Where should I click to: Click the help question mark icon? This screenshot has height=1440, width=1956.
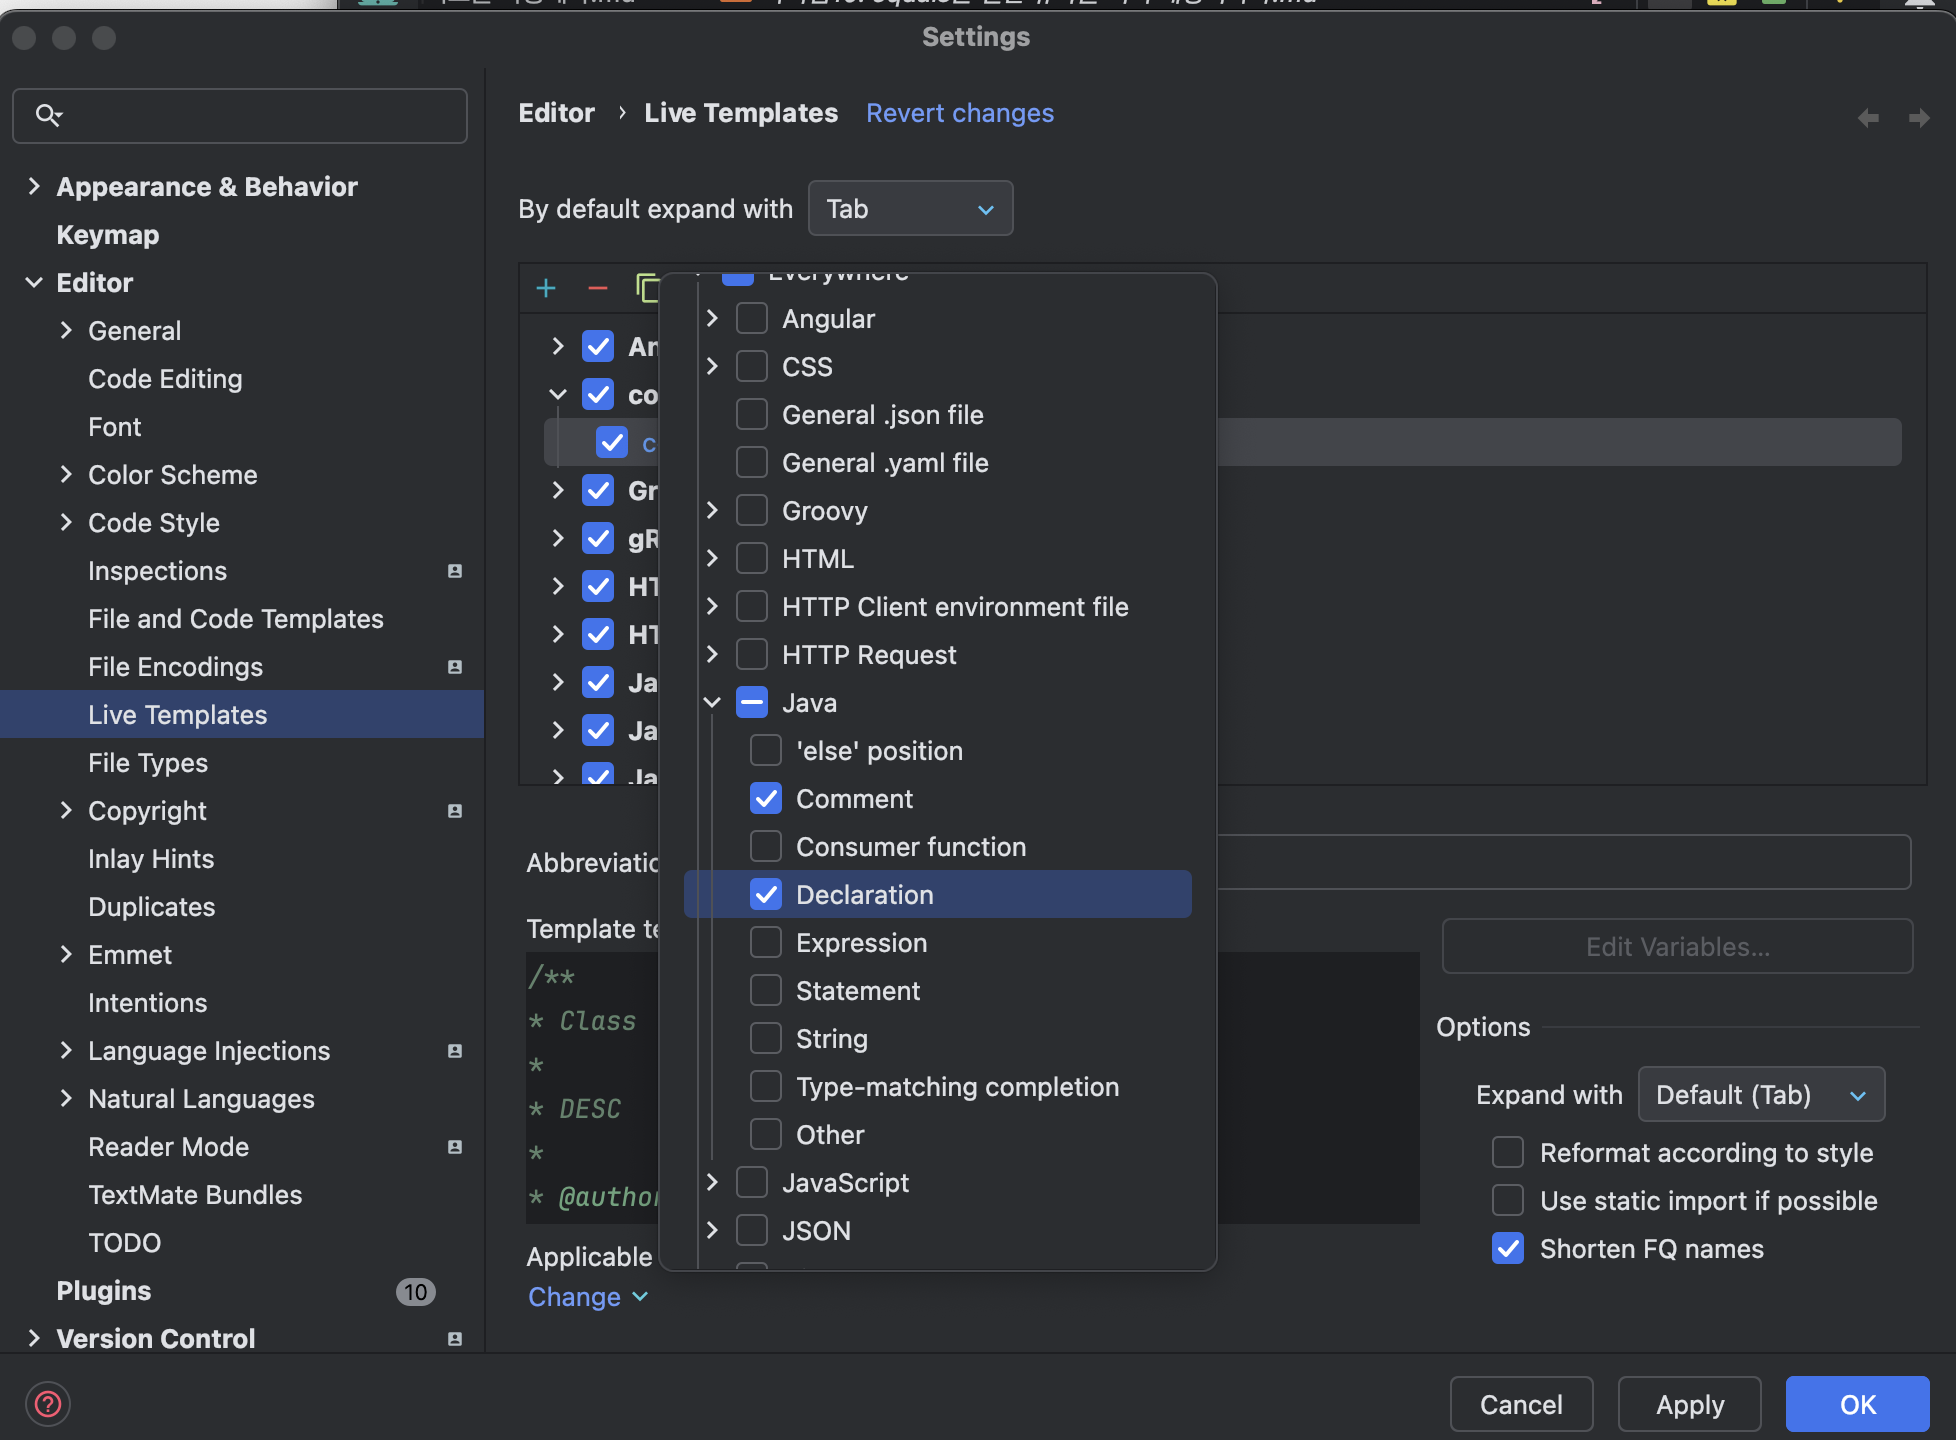[x=48, y=1404]
